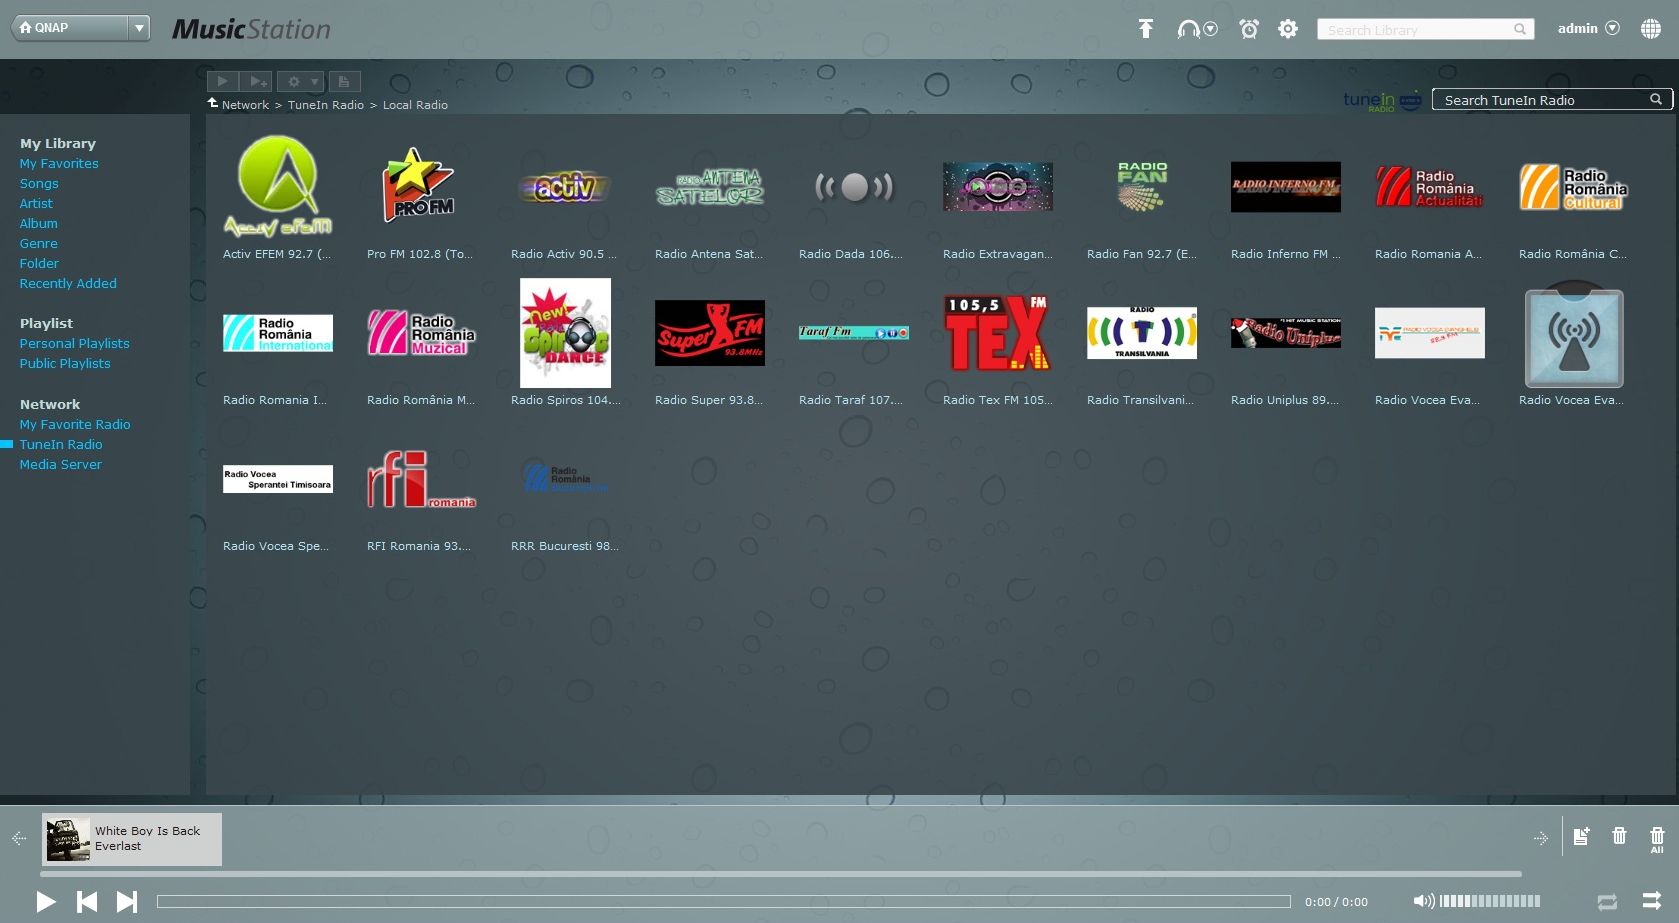Click the globe language icon
The height and width of the screenshot is (923, 1679).
click(x=1651, y=29)
